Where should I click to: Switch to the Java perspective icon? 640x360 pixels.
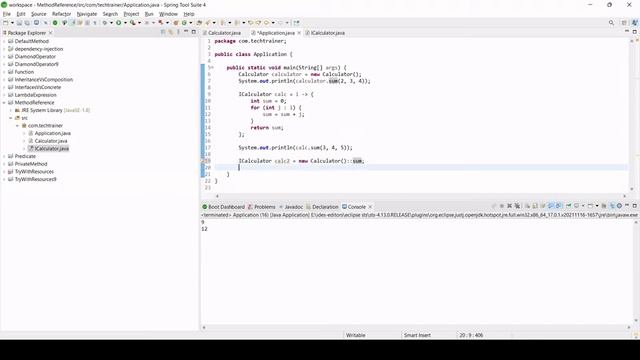tap(635, 23)
